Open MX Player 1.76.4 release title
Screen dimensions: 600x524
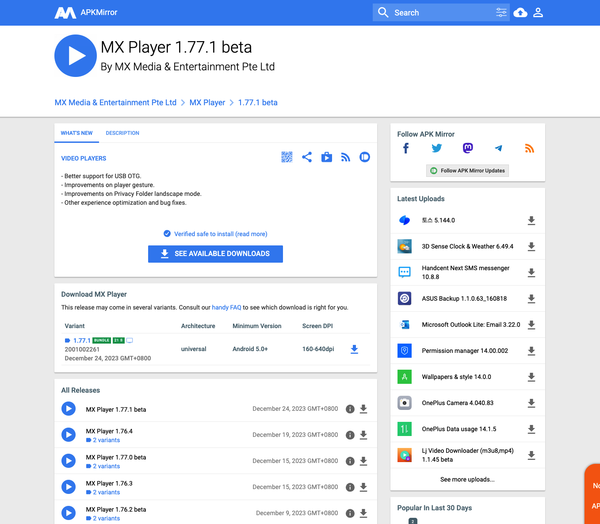click(109, 431)
